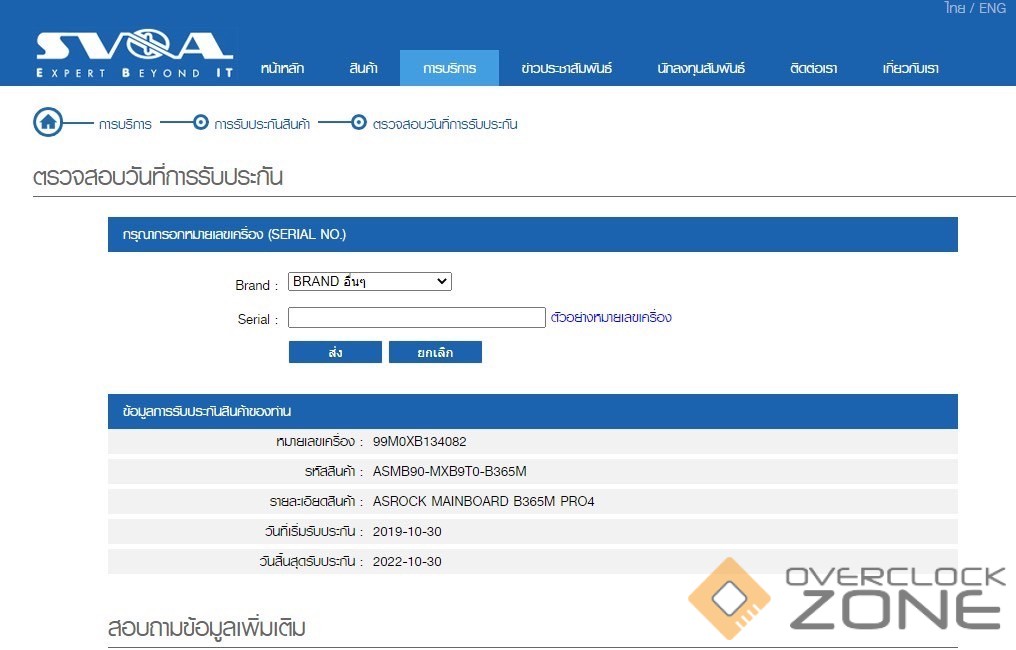
Task: Click the SVOA logo
Action: coord(134,54)
